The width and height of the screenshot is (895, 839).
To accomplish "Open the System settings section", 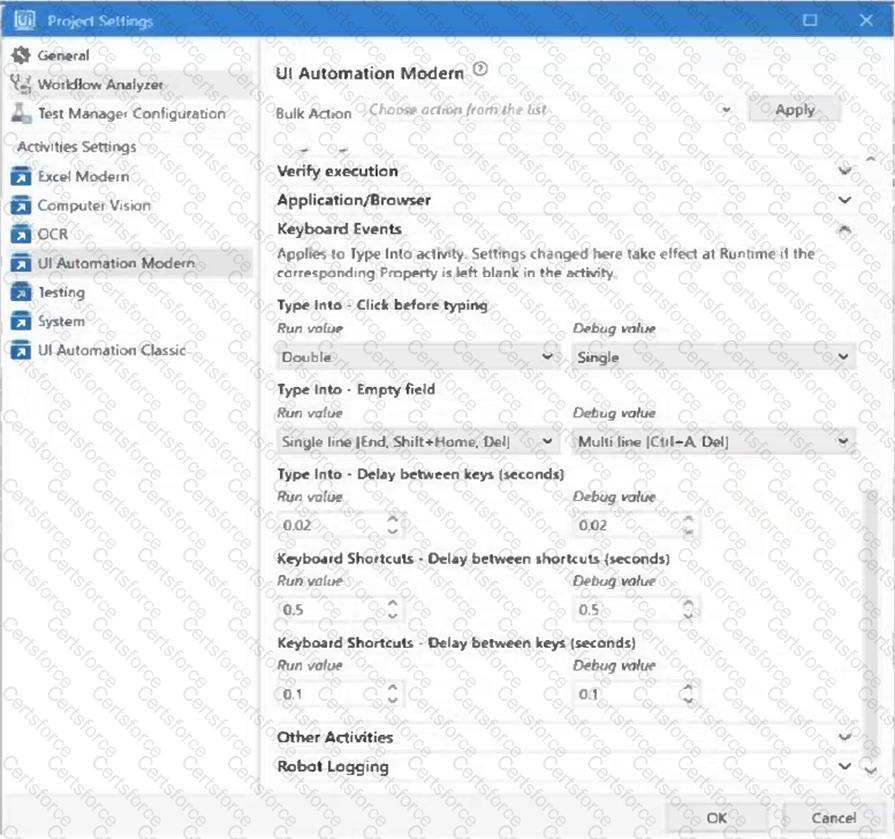I will click(x=22, y=320).
